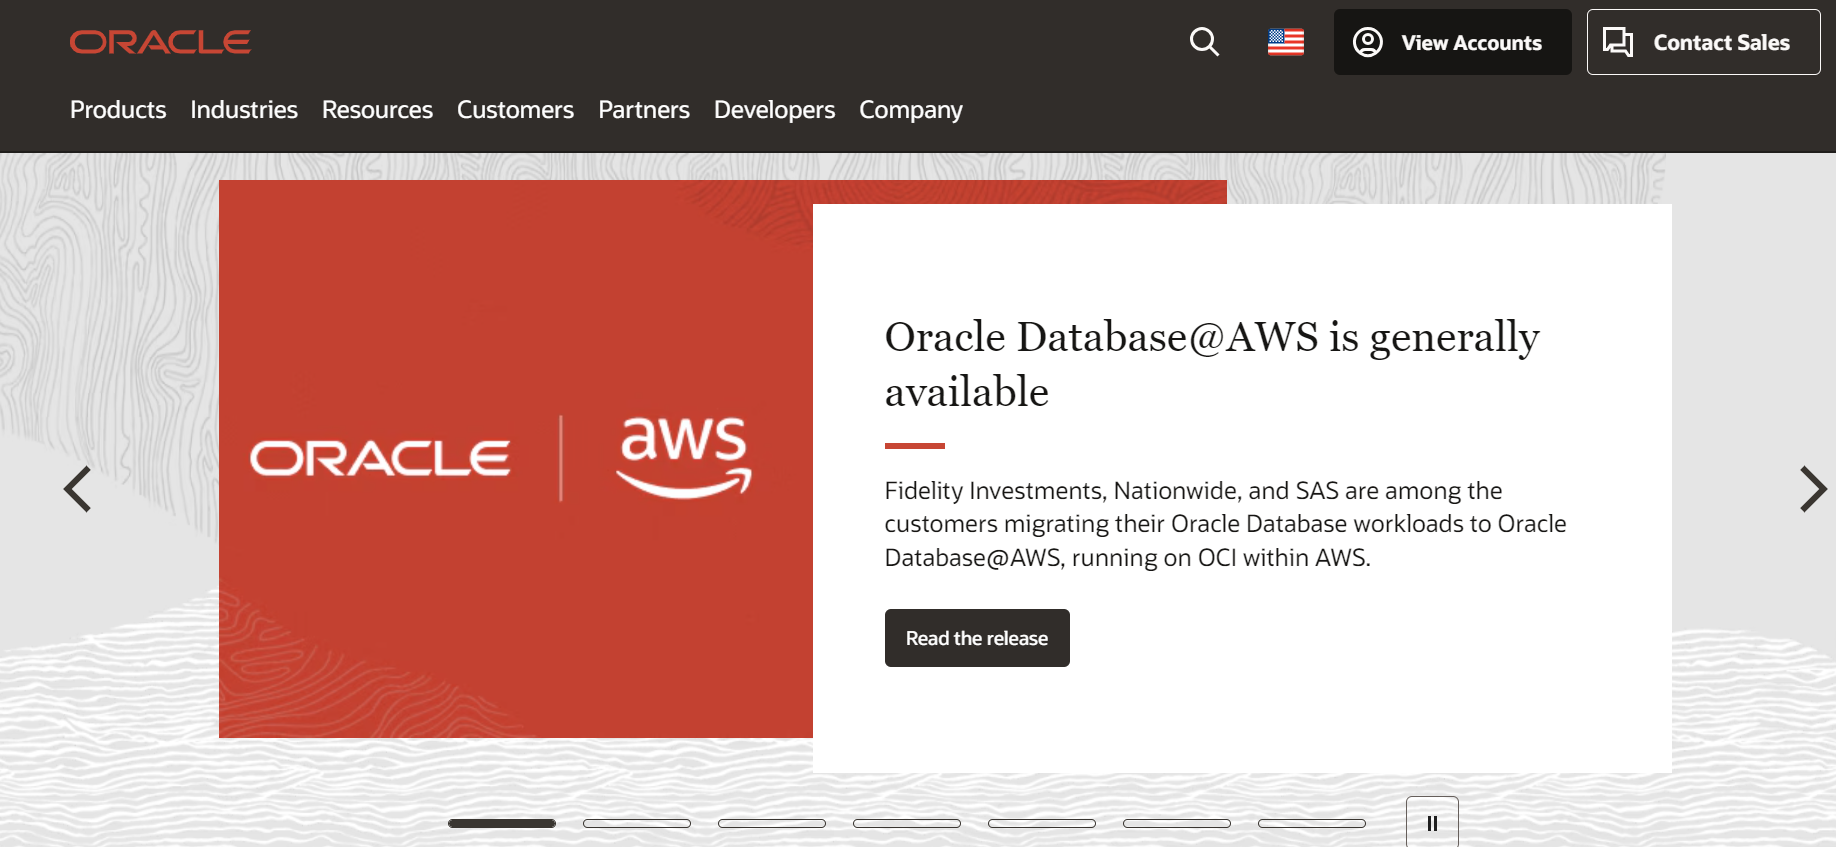Pause the carousel autoplay
1836x847 pixels.
tap(1432, 823)
